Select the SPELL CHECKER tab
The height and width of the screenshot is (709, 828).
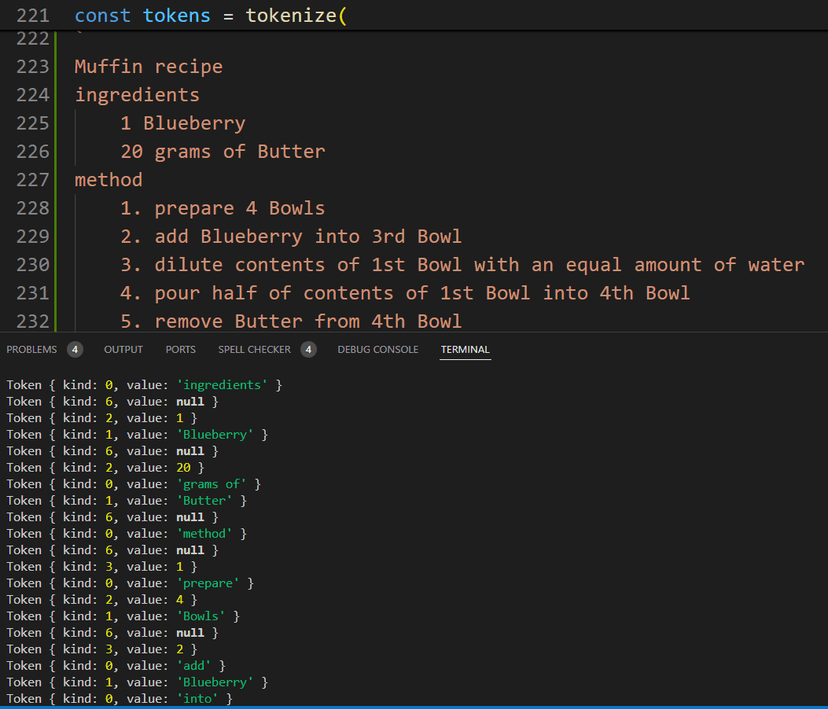(254, 349)
